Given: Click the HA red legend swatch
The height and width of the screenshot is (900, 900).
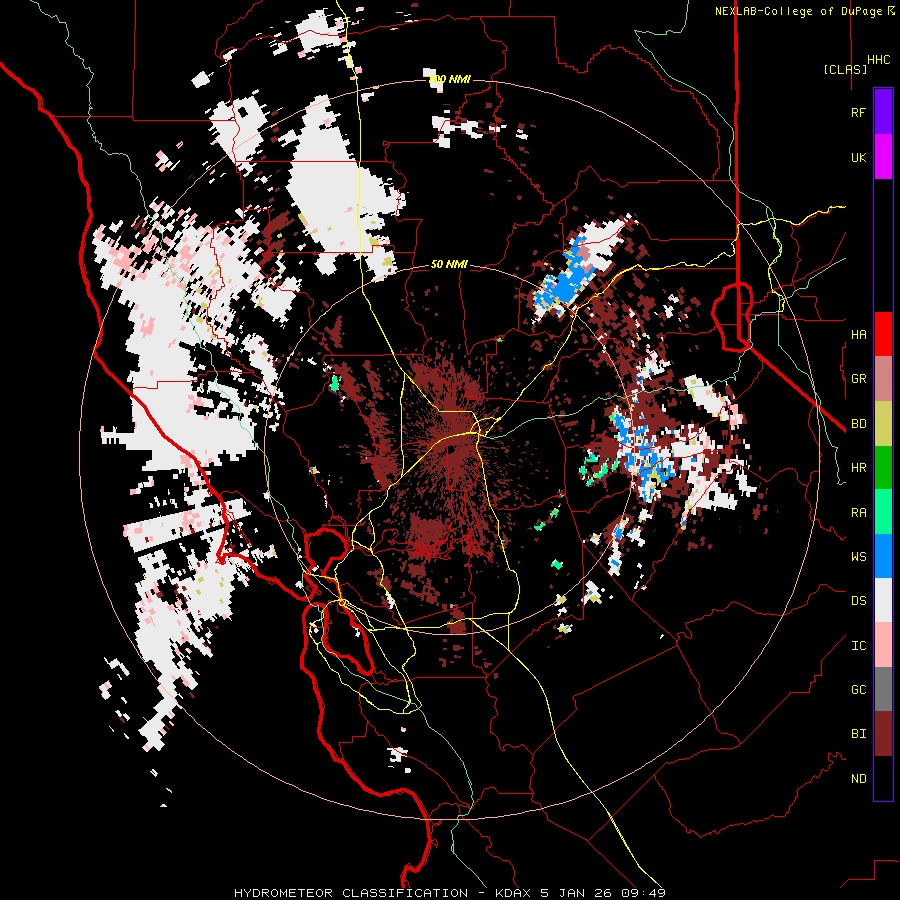Looking at the screenshot, I should [883, 334].
